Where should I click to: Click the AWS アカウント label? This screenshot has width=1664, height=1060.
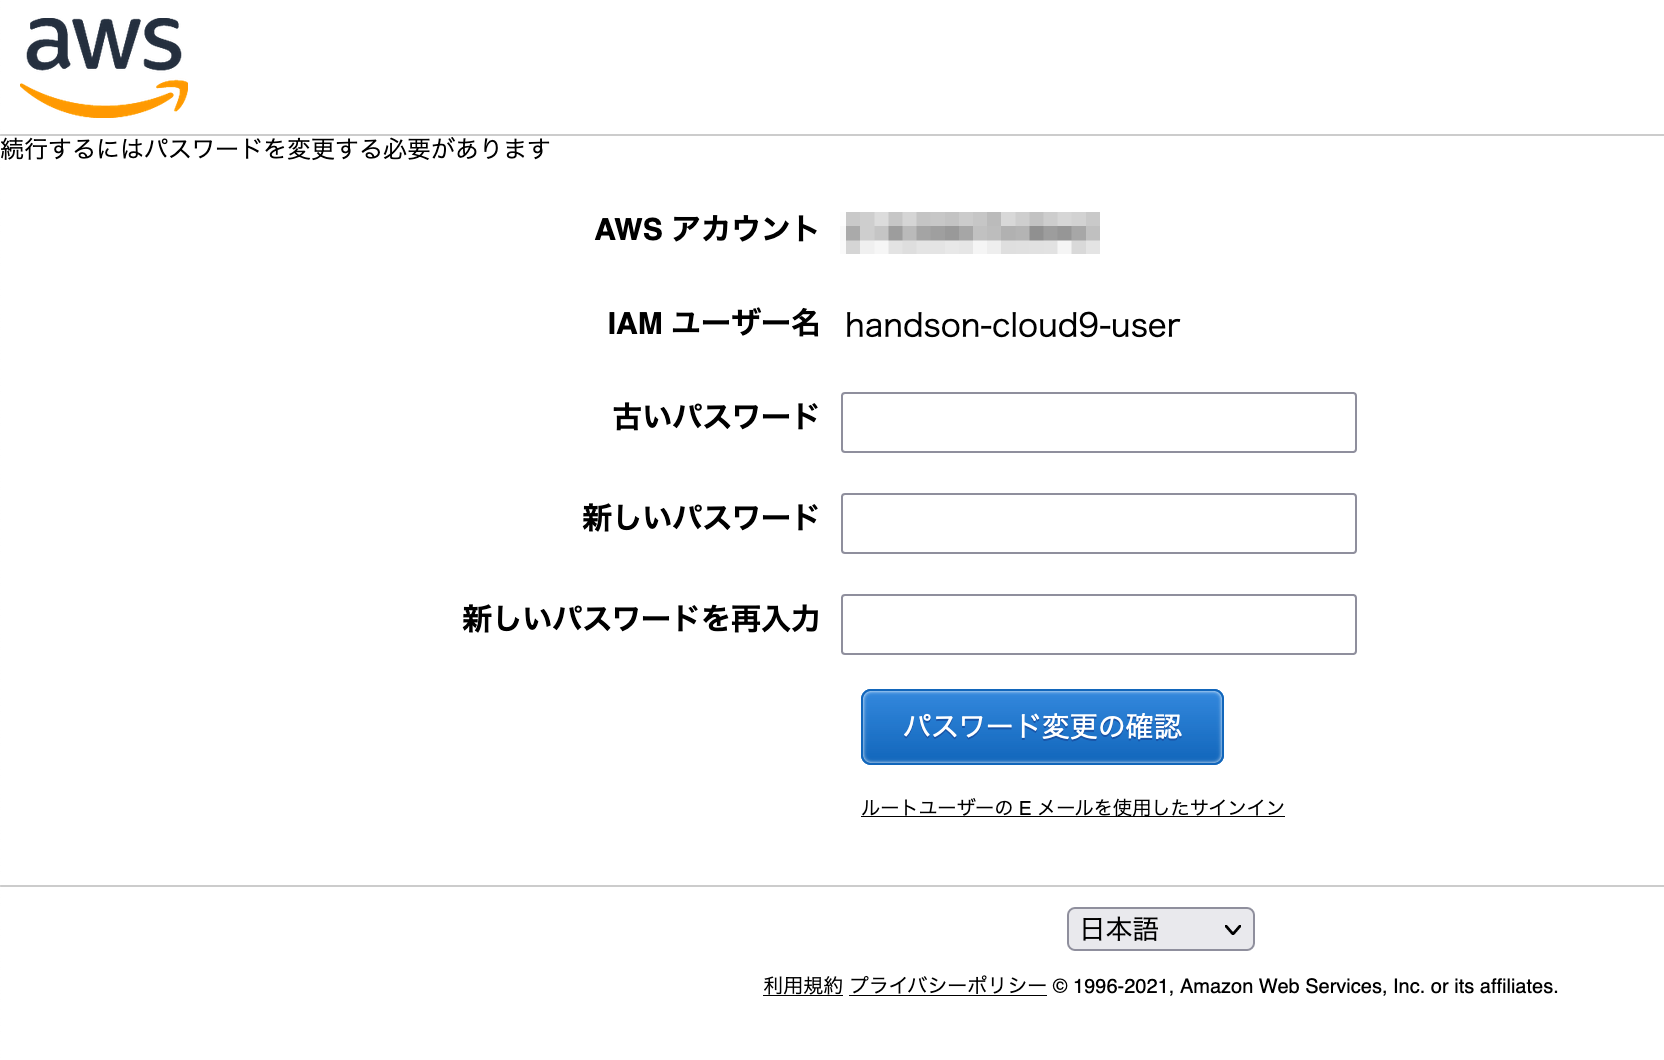(x=706, y=229)
